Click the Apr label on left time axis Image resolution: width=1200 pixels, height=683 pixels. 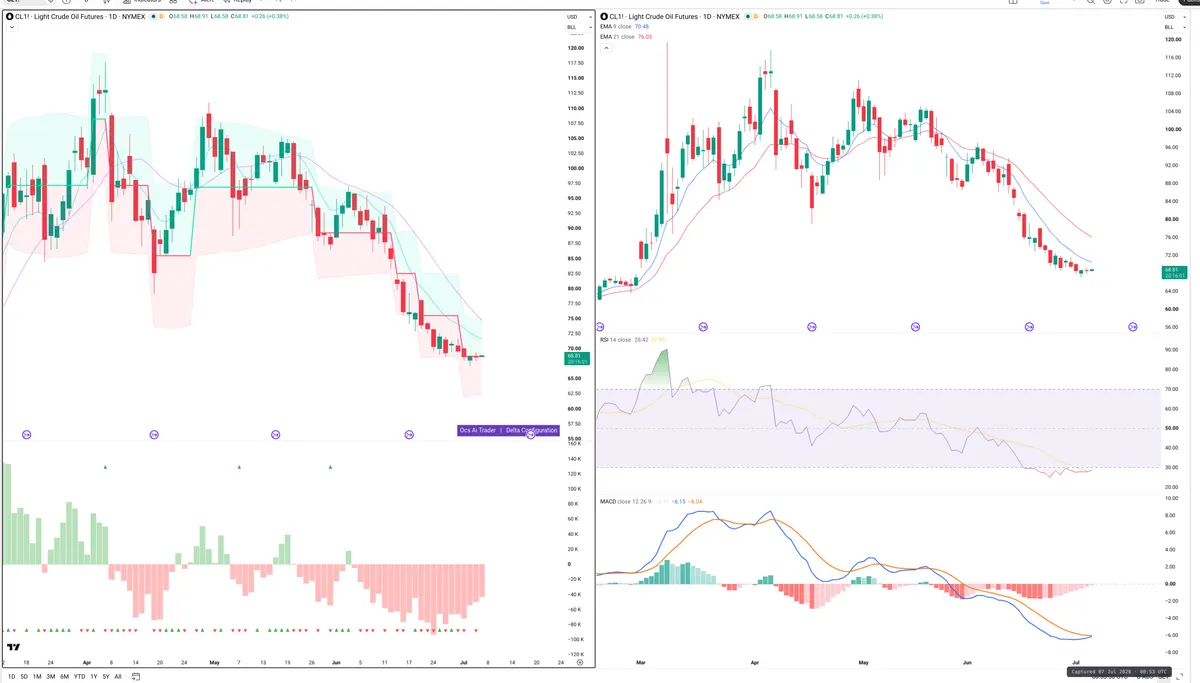pos(87,662)
